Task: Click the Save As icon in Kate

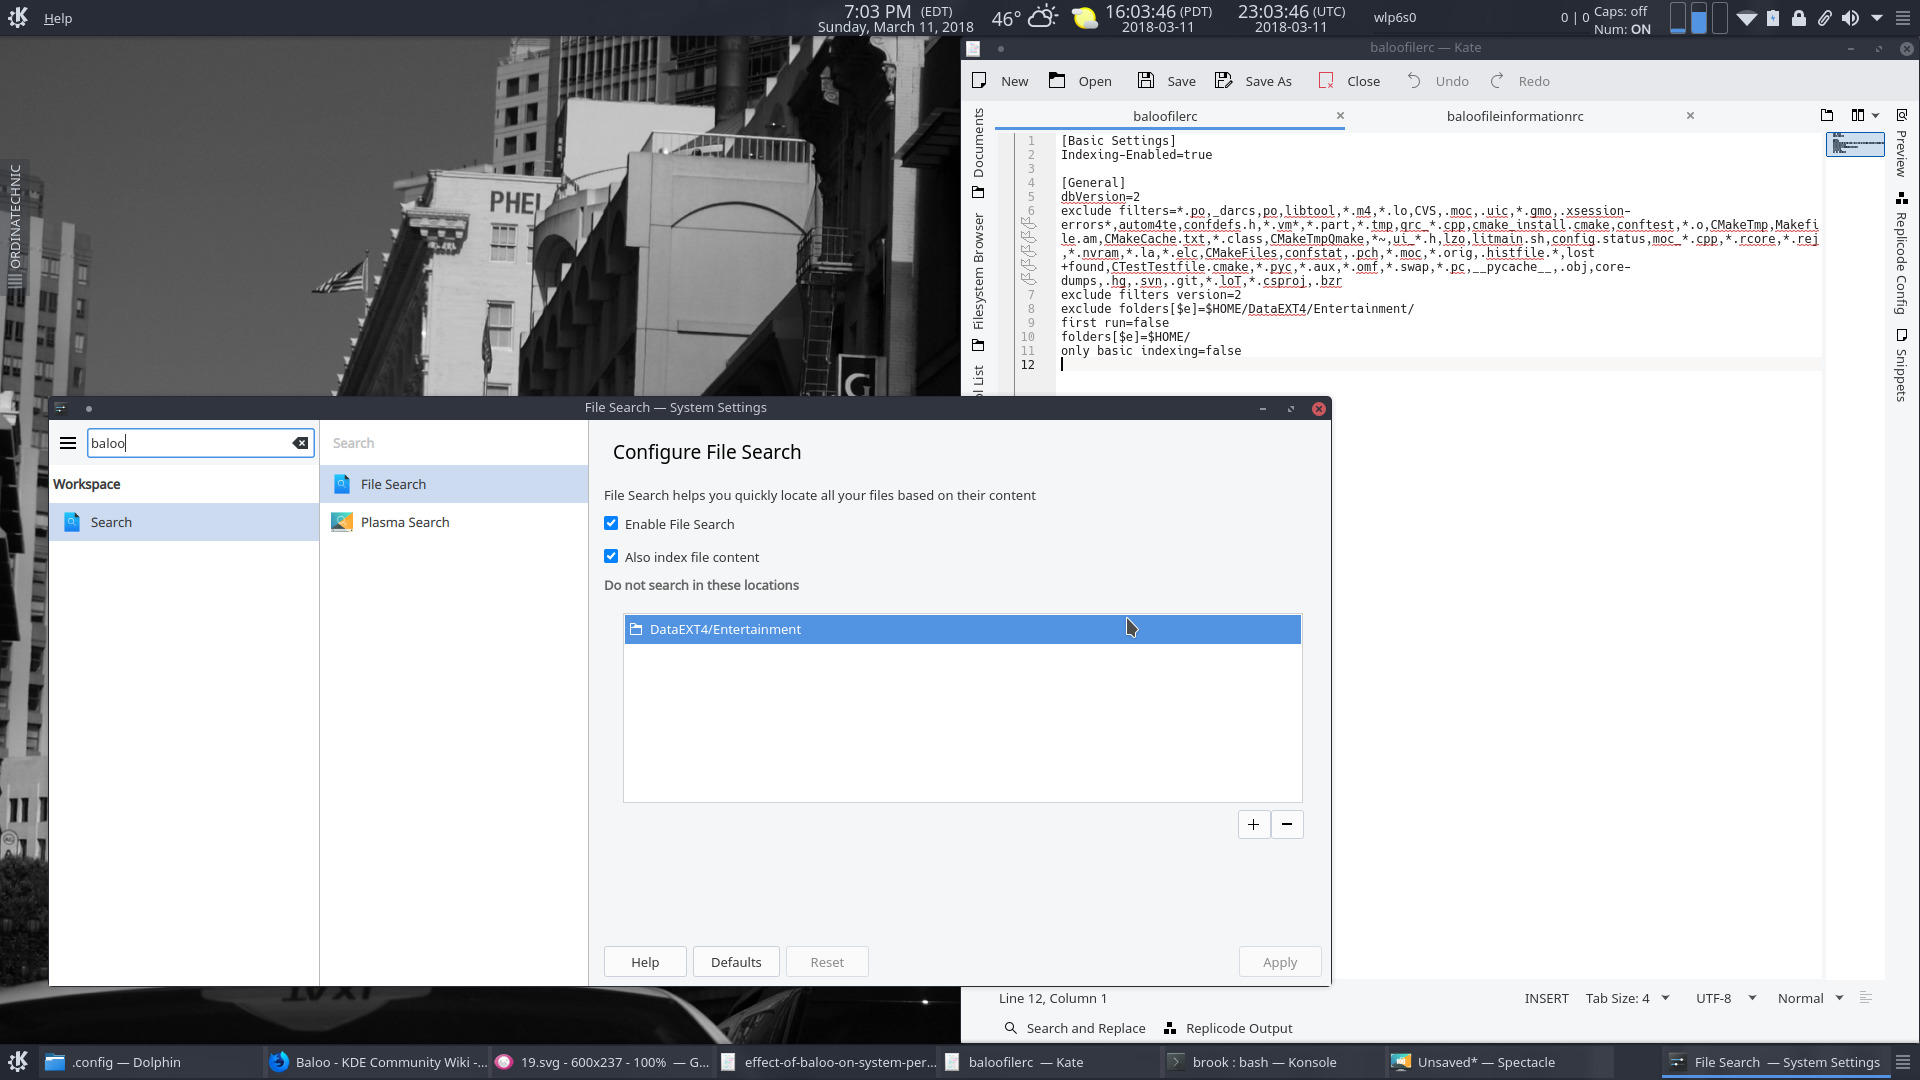Action: point(1224,81)
